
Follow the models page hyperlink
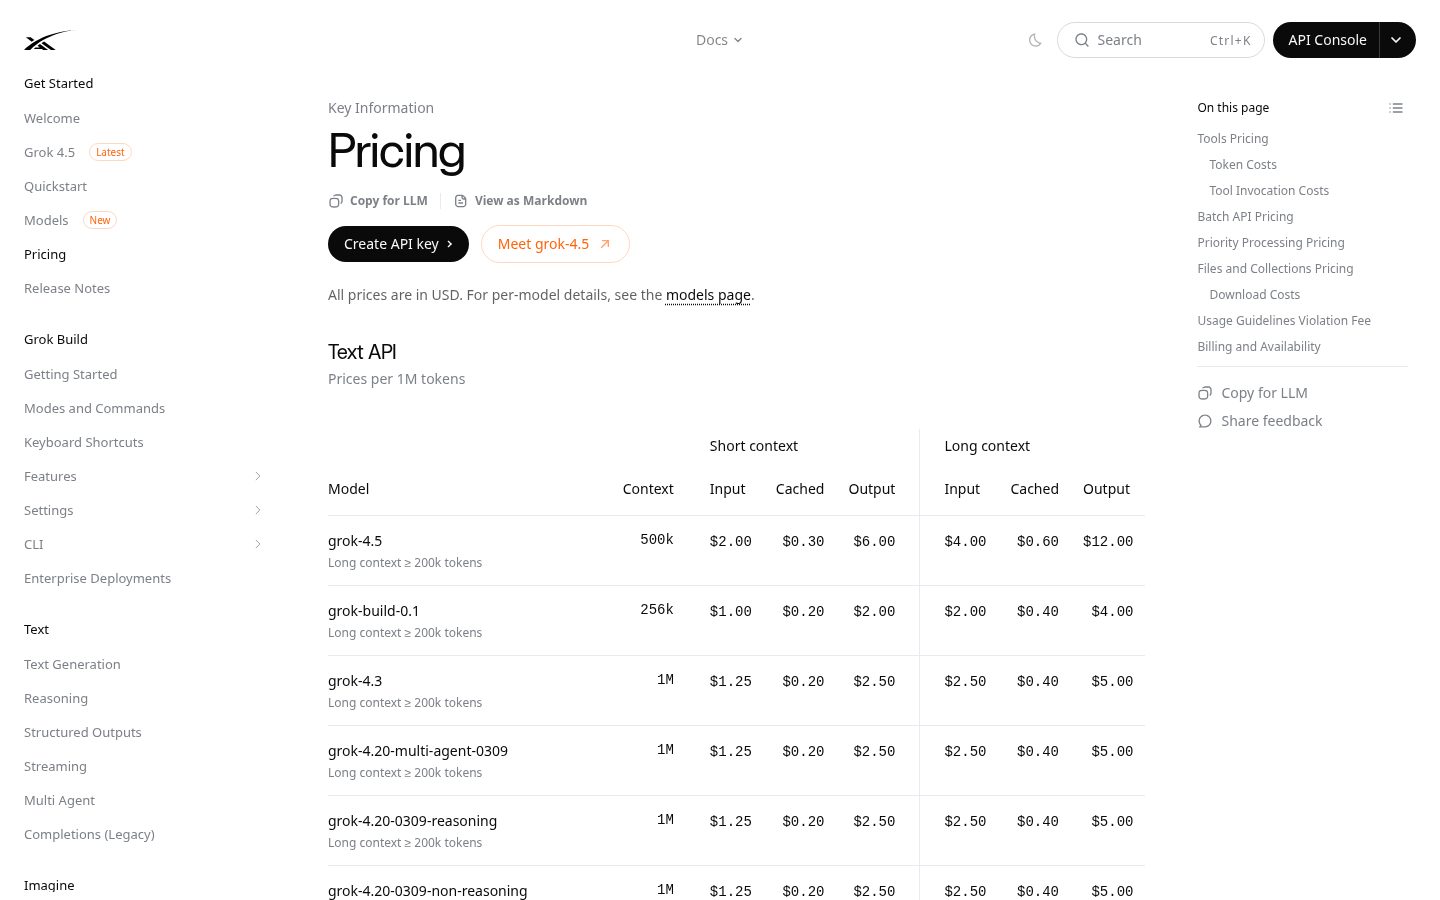click(708, 295)
